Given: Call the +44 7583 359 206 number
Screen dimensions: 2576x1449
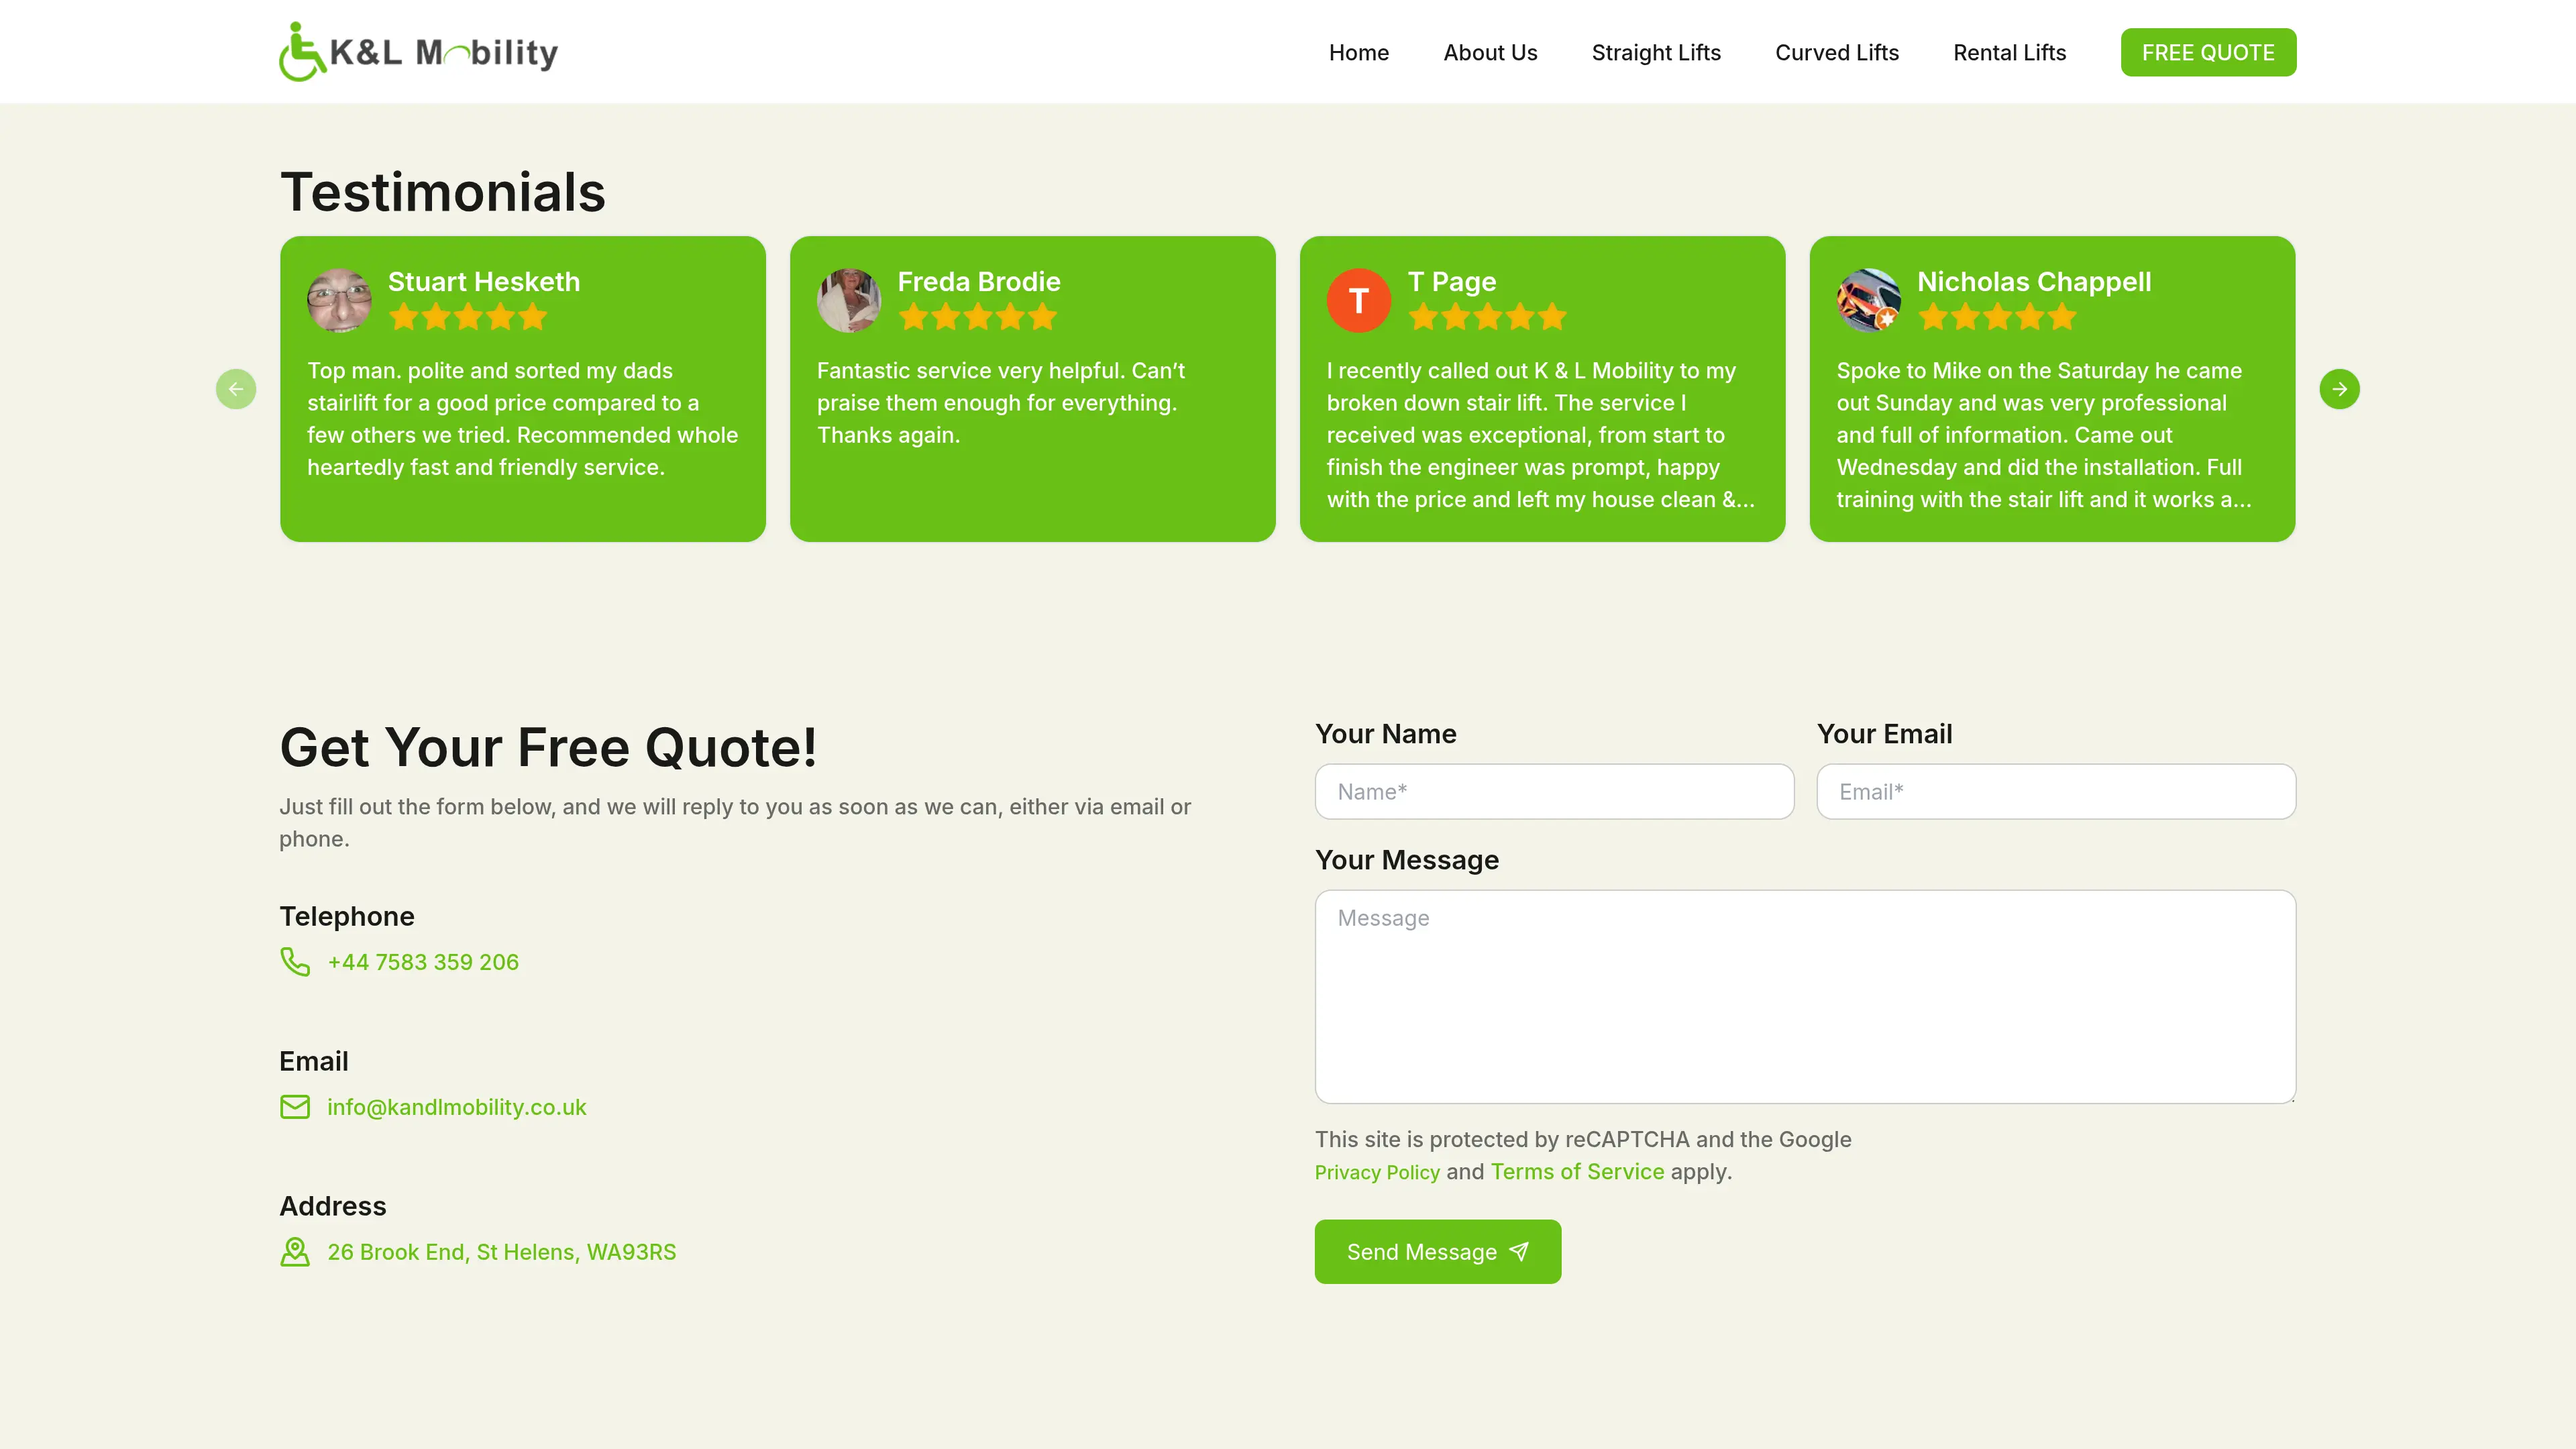Looking at the screenshot, I should point(423,962).
